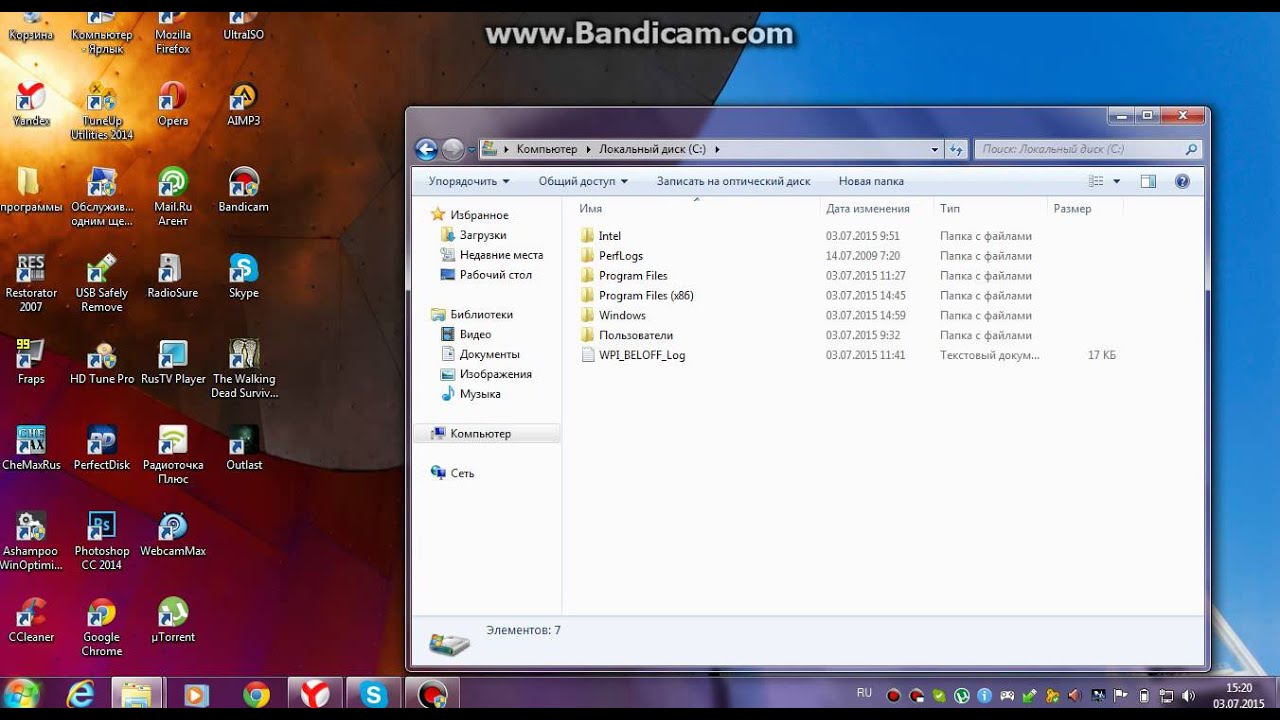Expand the Компьютер breadcrumb arrow

coord(588,149)
